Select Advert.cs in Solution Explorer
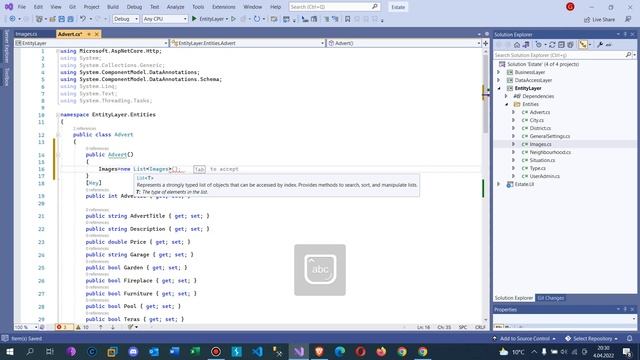Viewport: 640px width, 360px height. (540, 112)
